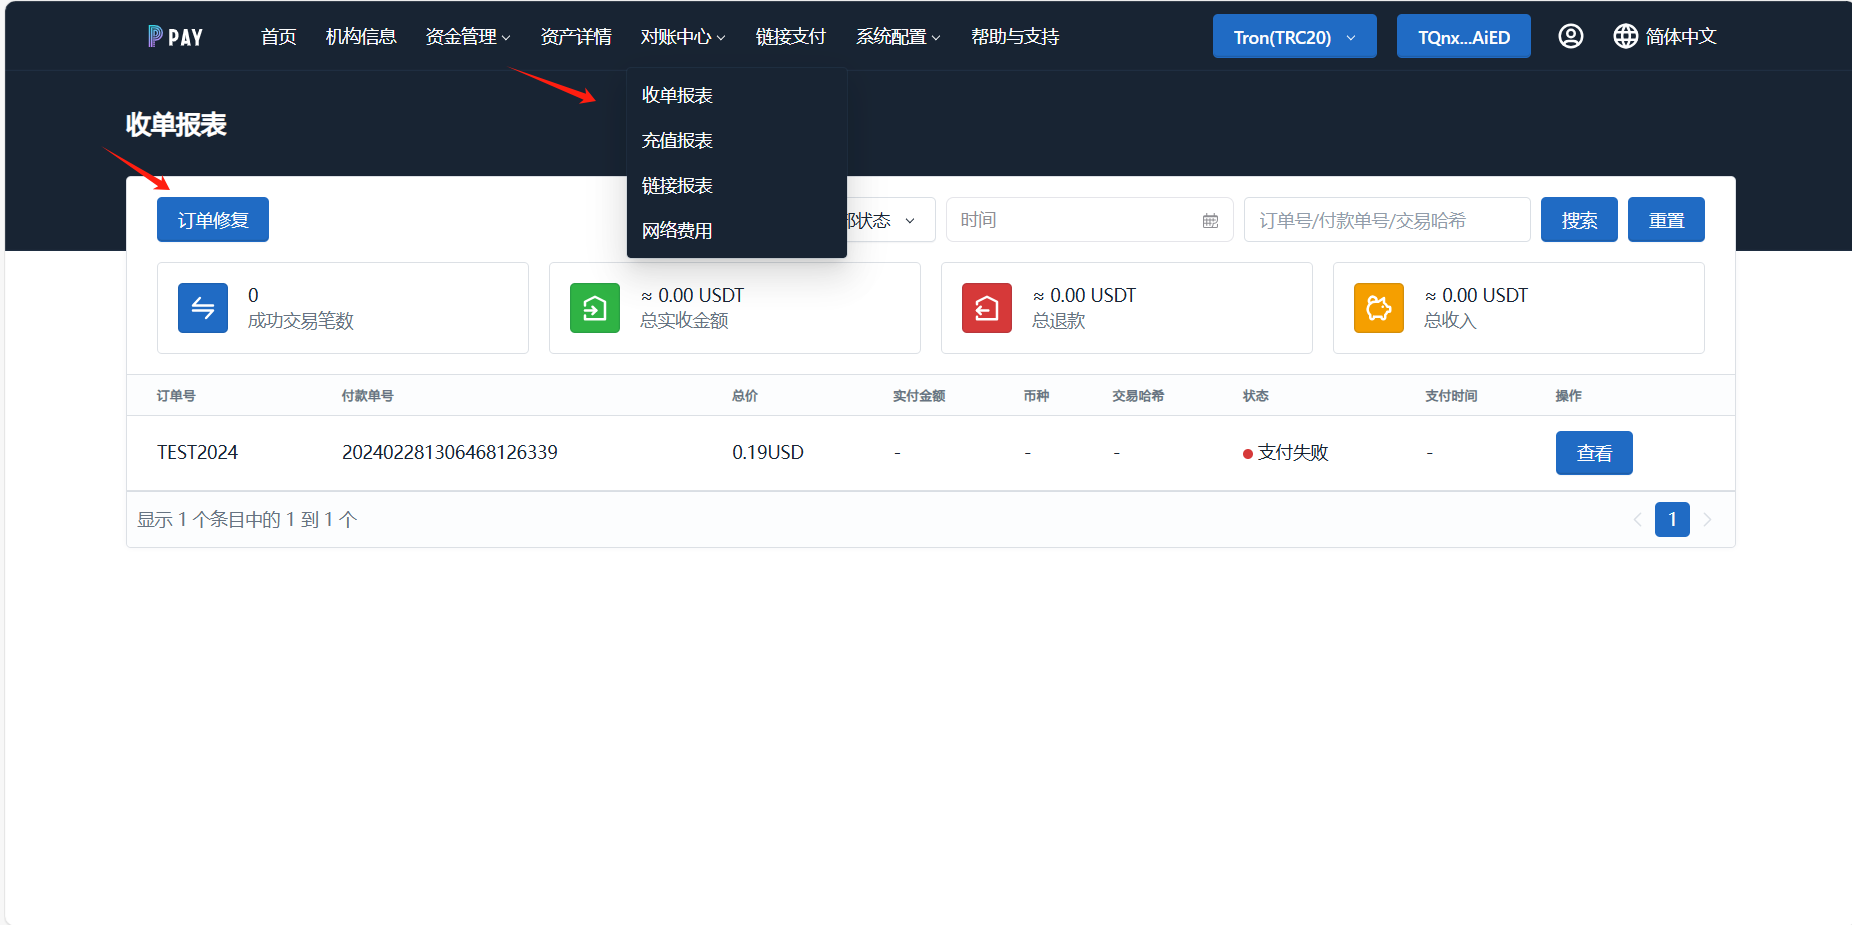Click payment number 20240228130646812​6339
1852x925 pixels.
tap(450, 452)
